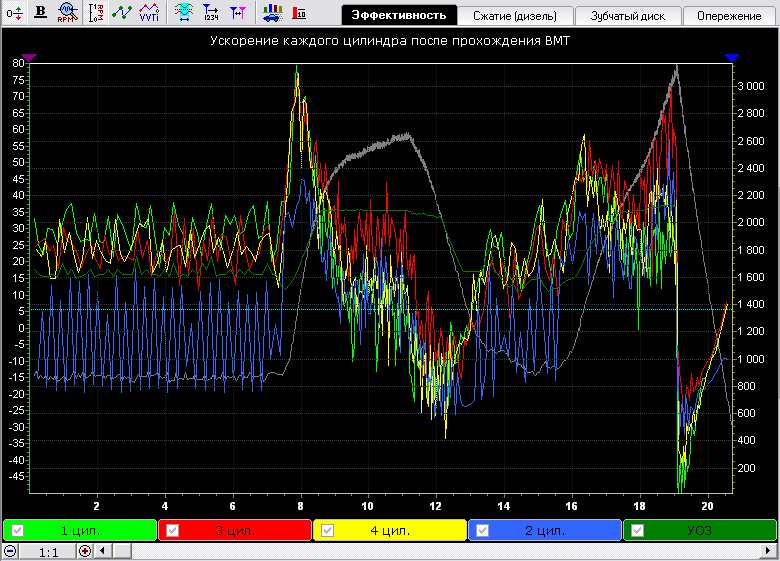Screen dimensions: 780x561
Task: Click the zero-level offset arrows icon
Action: point(14,12)
